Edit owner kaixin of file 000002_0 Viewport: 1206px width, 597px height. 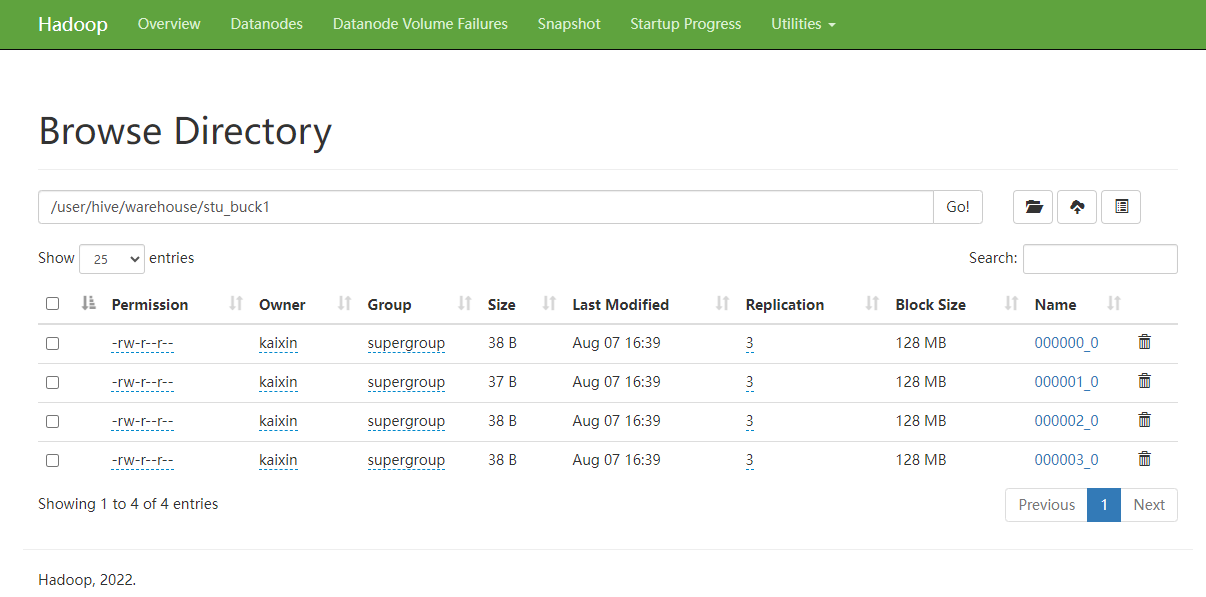278,421
